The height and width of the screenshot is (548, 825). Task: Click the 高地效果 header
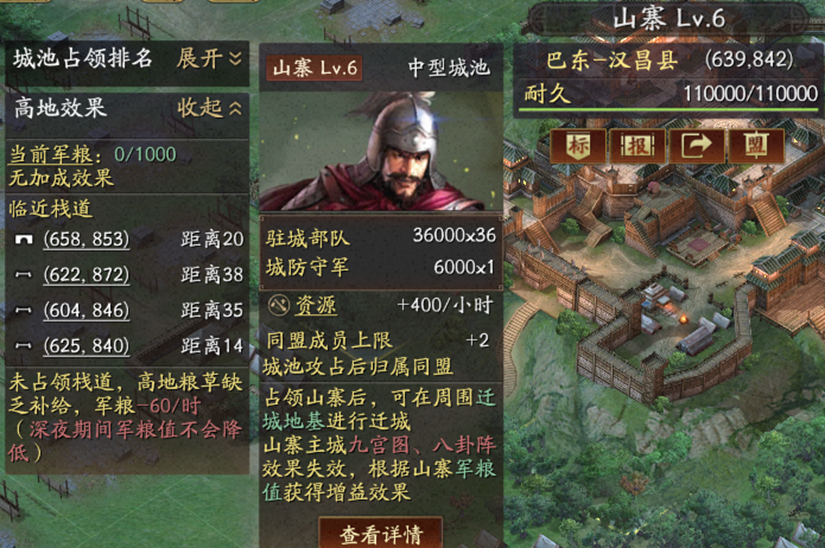[x=60, y=108]
